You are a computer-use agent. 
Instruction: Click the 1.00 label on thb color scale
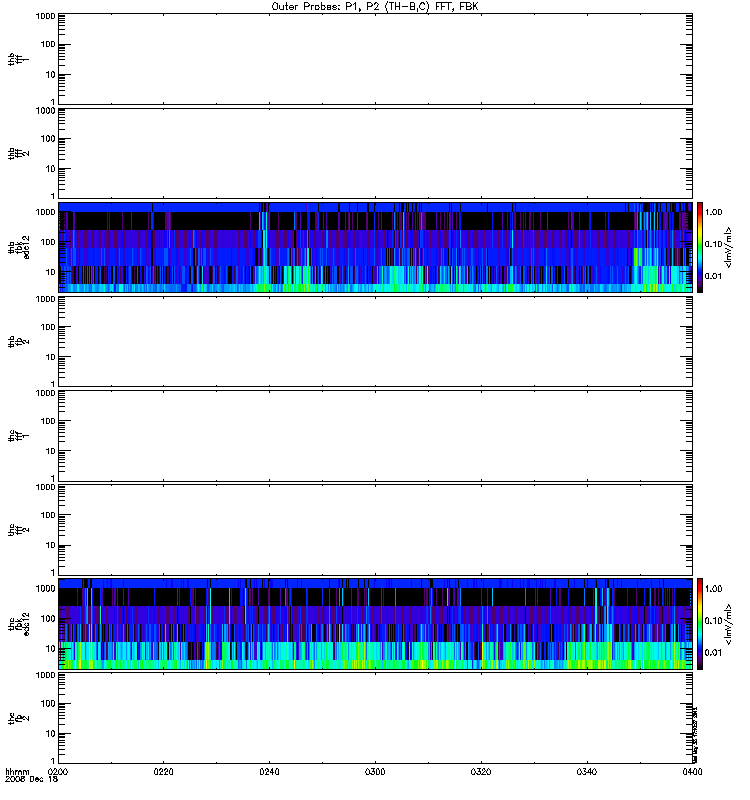pos(713,212)
